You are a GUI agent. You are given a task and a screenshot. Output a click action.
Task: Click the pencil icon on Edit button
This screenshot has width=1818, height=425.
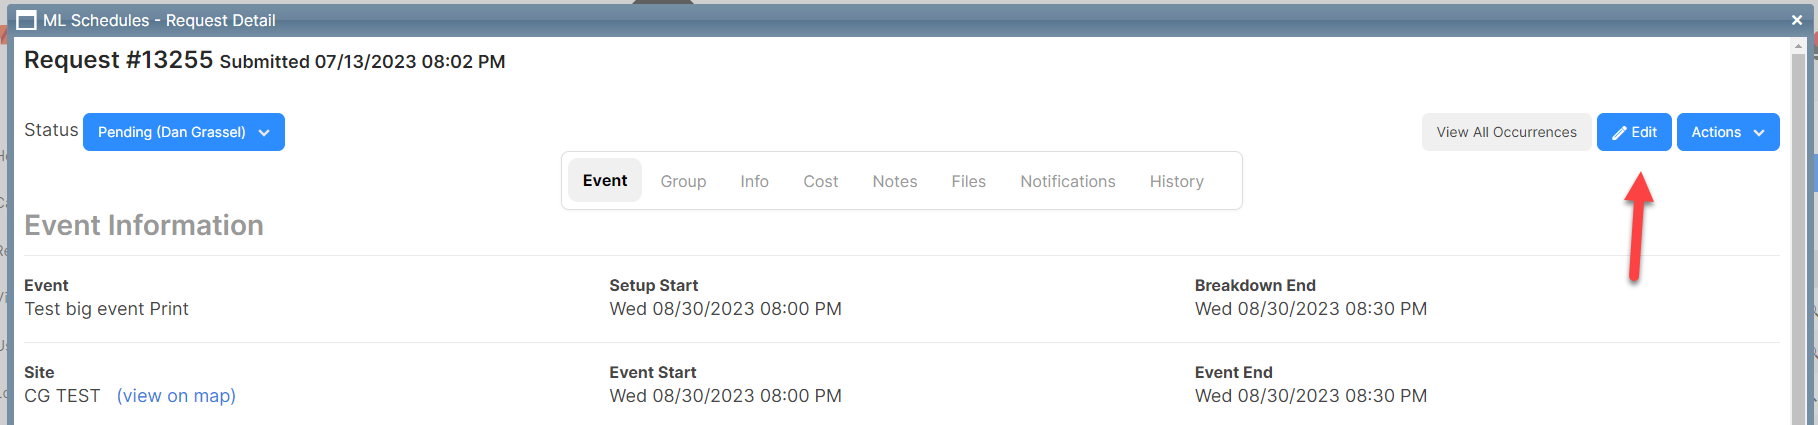pyautogui.click(x=1619, y=132)
